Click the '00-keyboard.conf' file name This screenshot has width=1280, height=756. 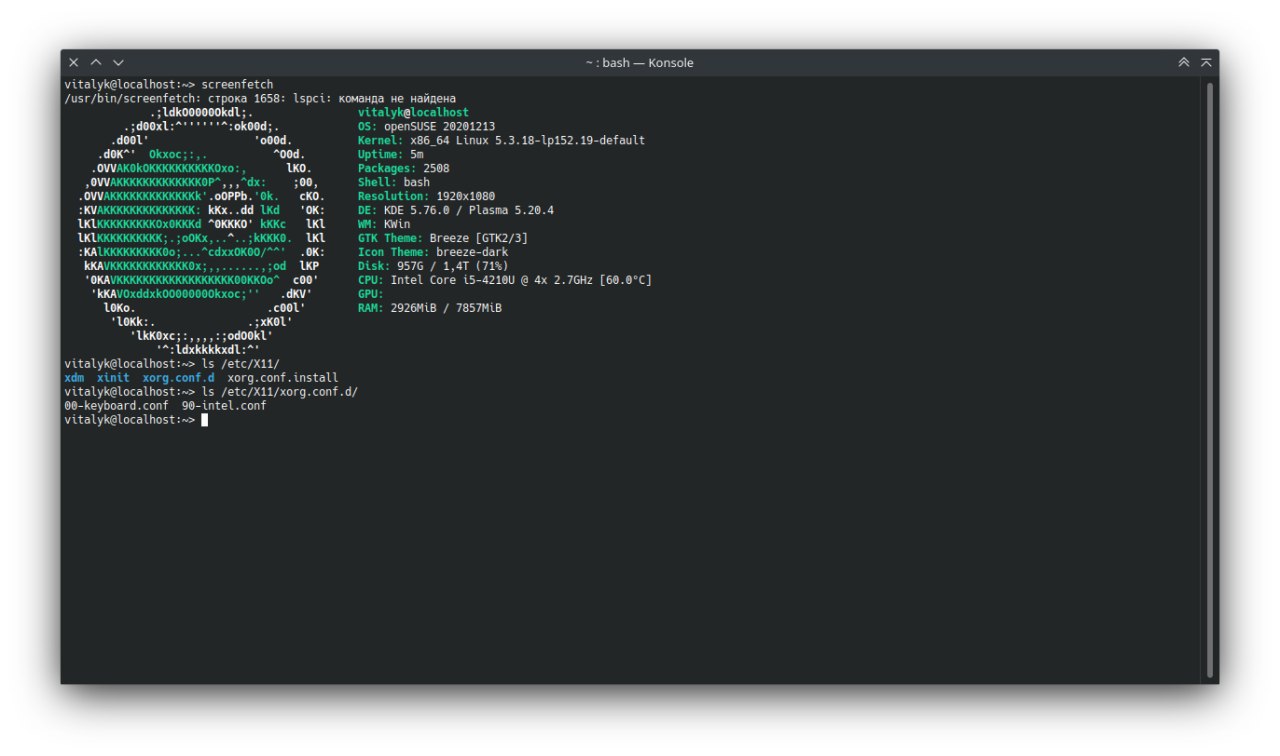point(116,406)
